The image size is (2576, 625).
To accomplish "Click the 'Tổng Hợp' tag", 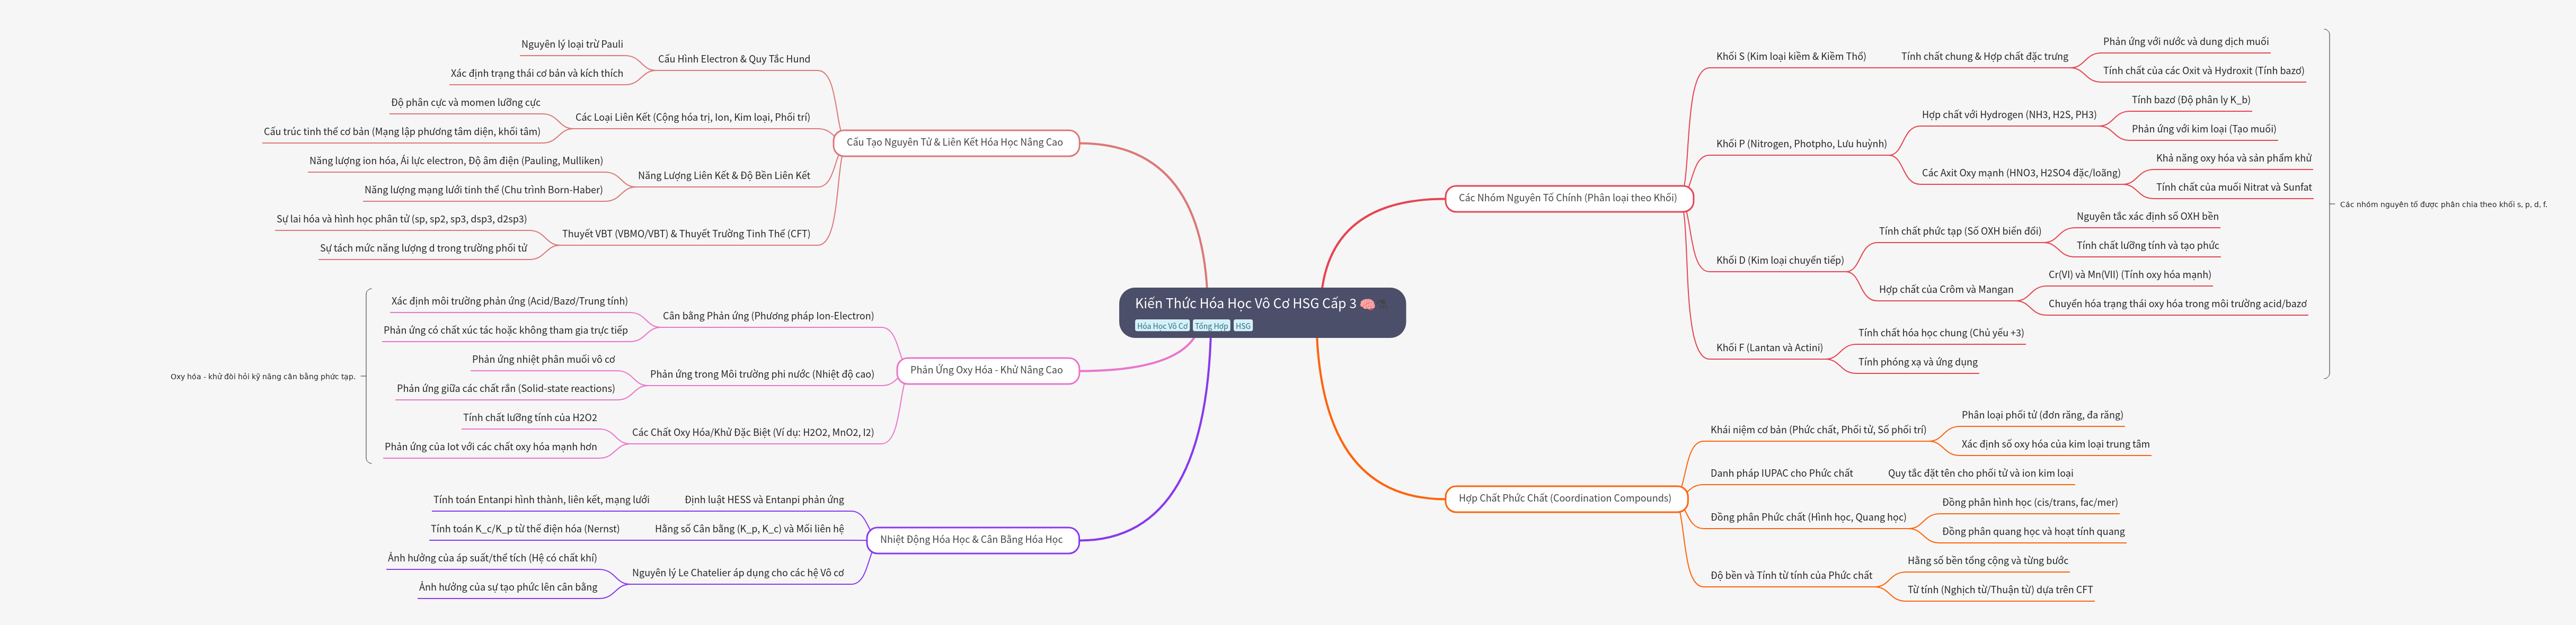I will [1211, 326].
